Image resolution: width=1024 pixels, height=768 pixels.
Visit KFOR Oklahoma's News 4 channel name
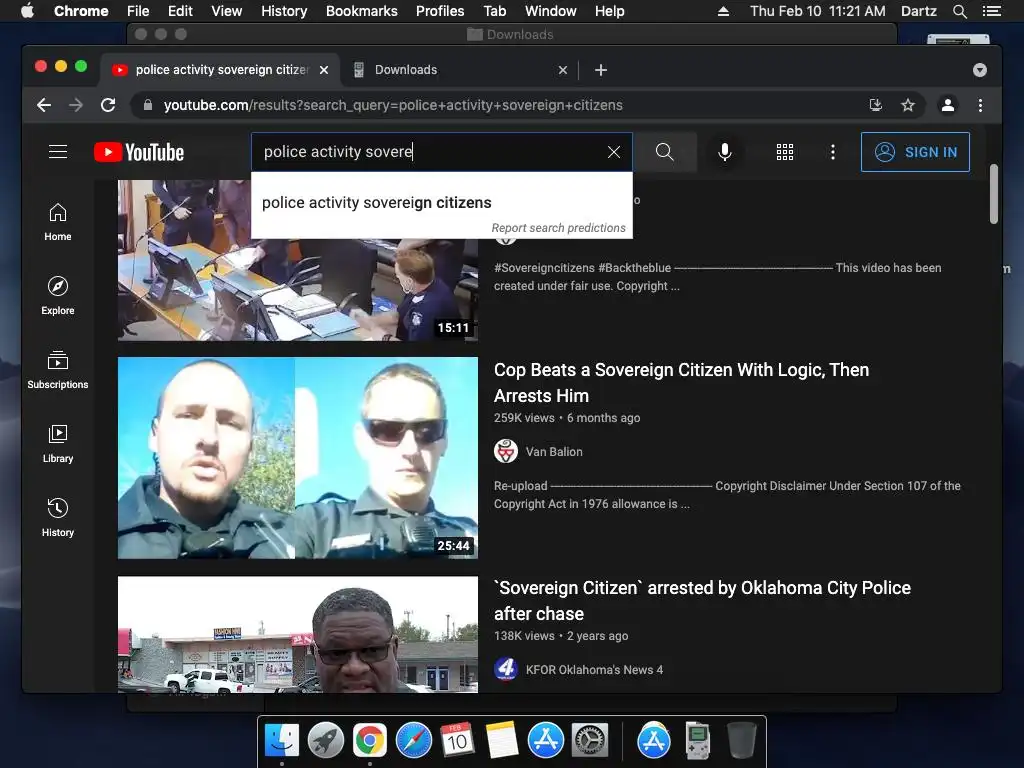click(594, 670)
